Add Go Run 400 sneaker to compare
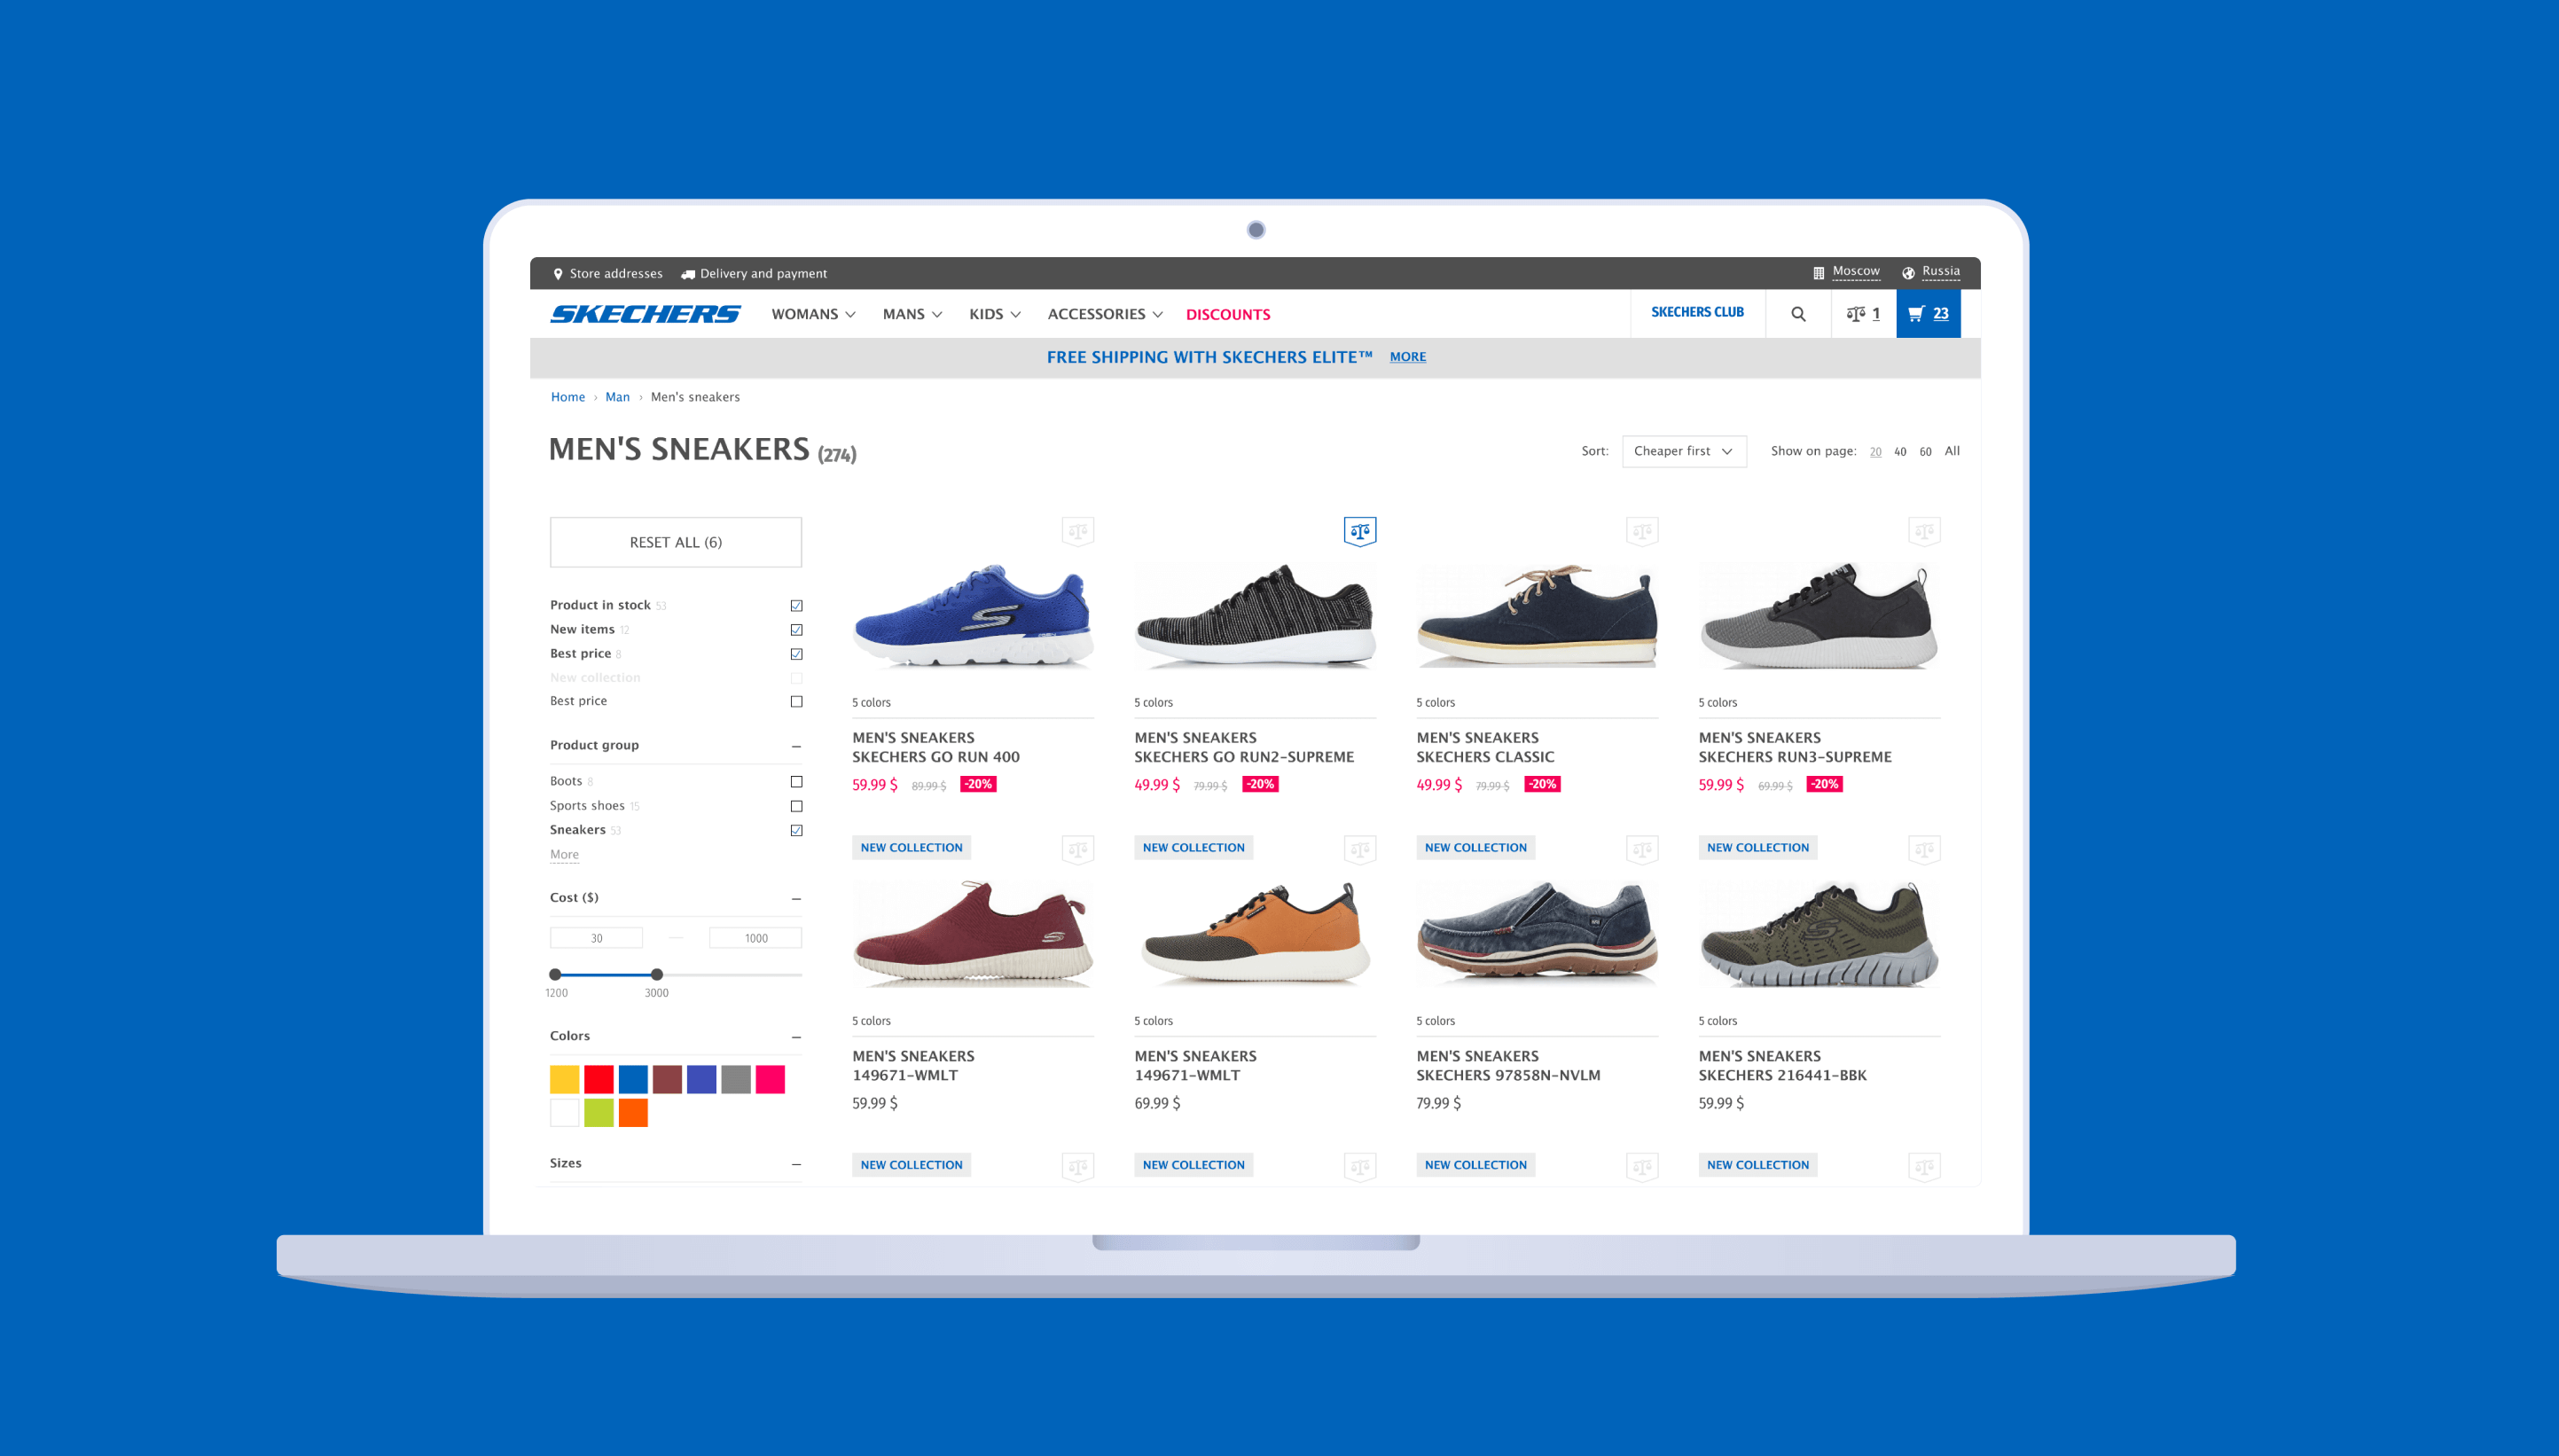The height and width of the screenshot is (1456, 2559). pyautogui.click(x=1077, y=531)
